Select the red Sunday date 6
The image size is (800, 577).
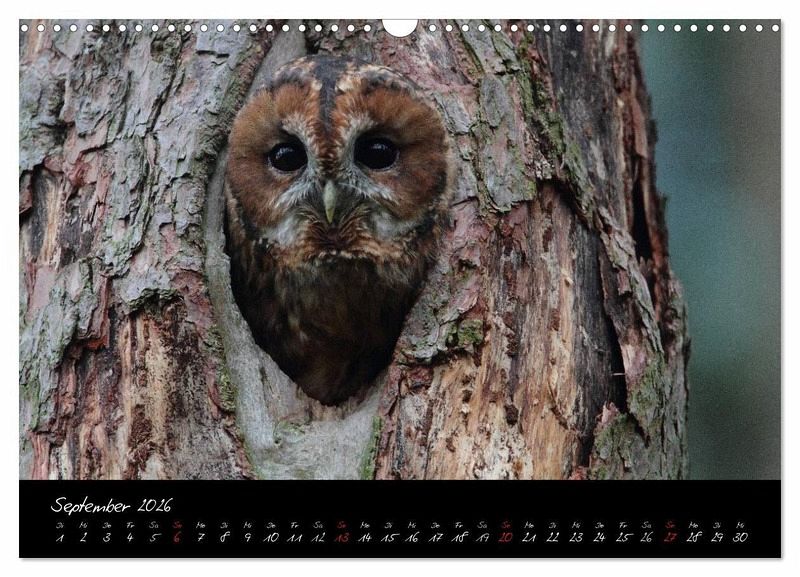point(177,537)
